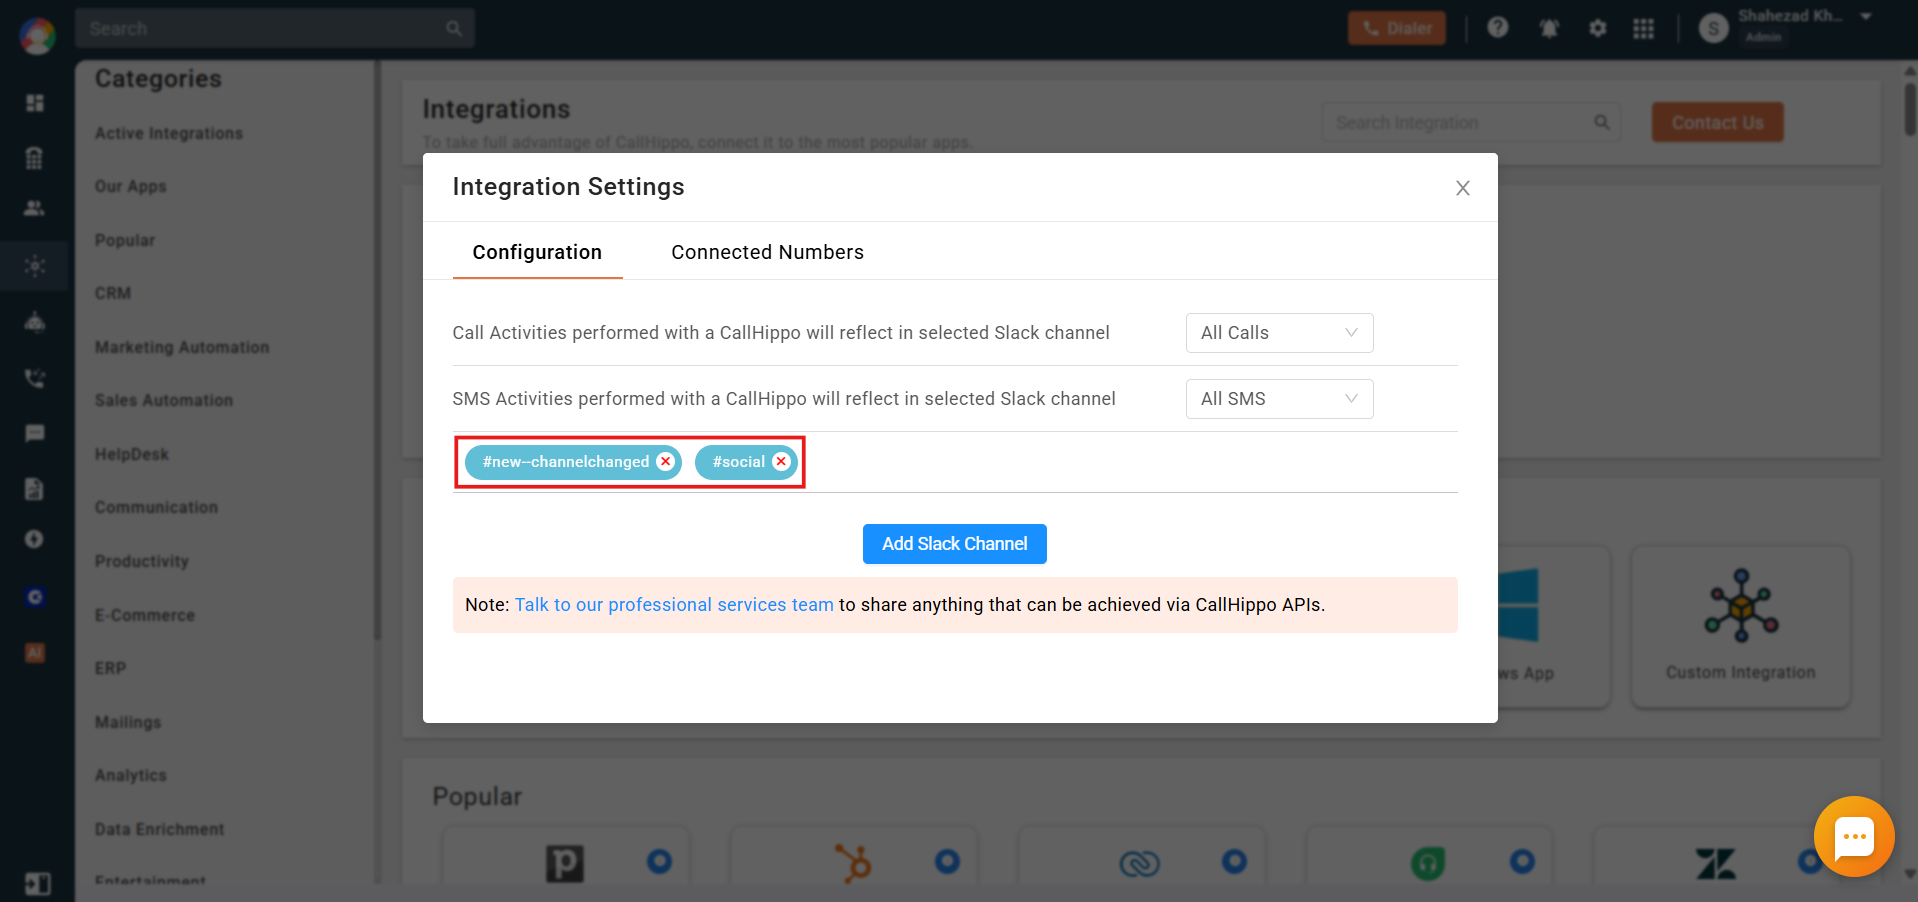
Task: Open the users icon in left sidebar
Action: tap(35, 208)
